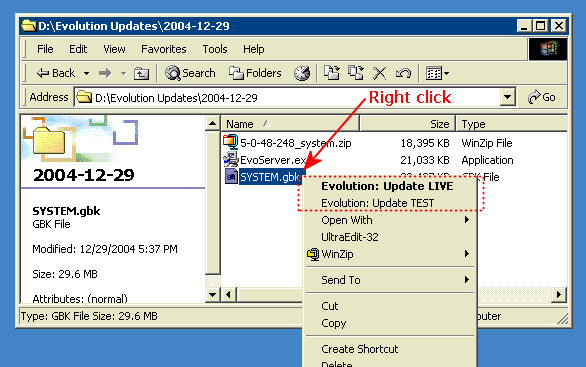Open the Views dropdown button
The width and height of the screenshot is (586, 367).
click(437, 73)
